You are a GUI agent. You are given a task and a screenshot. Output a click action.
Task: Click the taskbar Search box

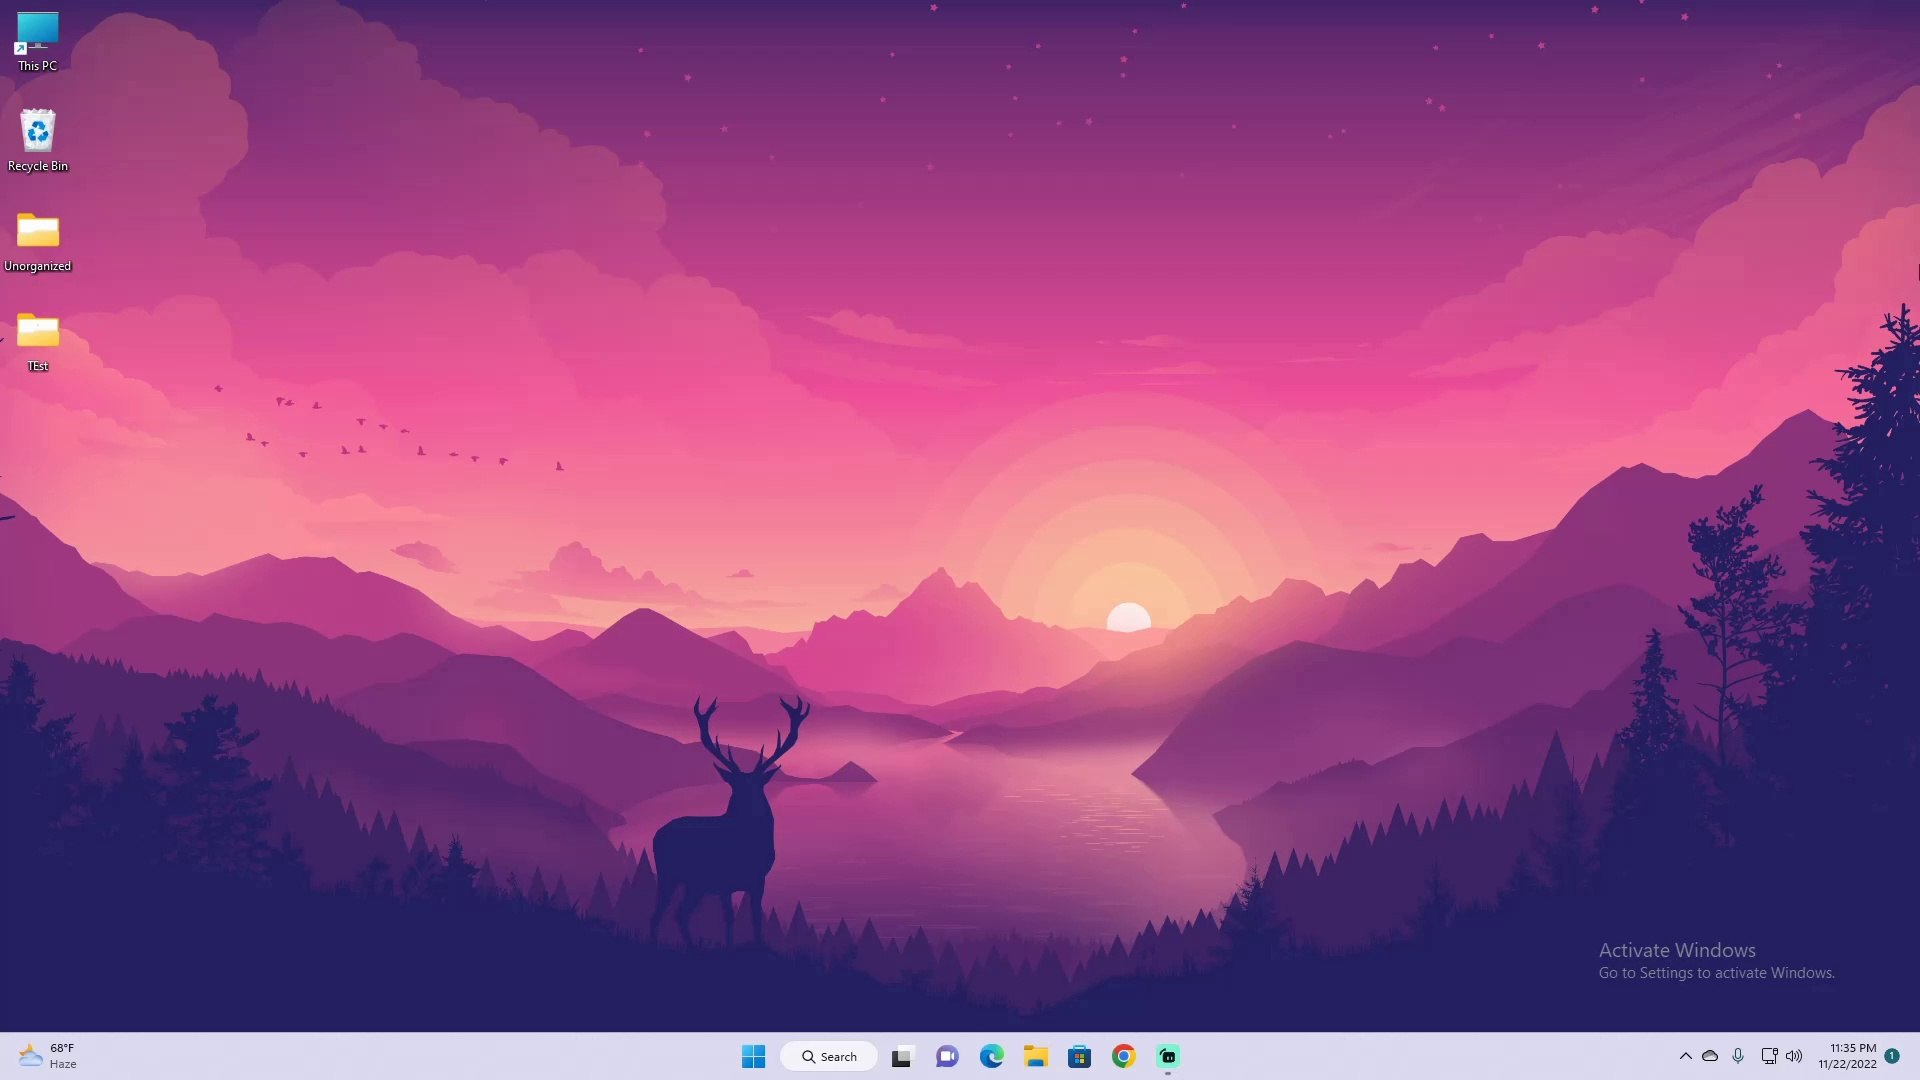(829, 1056)
